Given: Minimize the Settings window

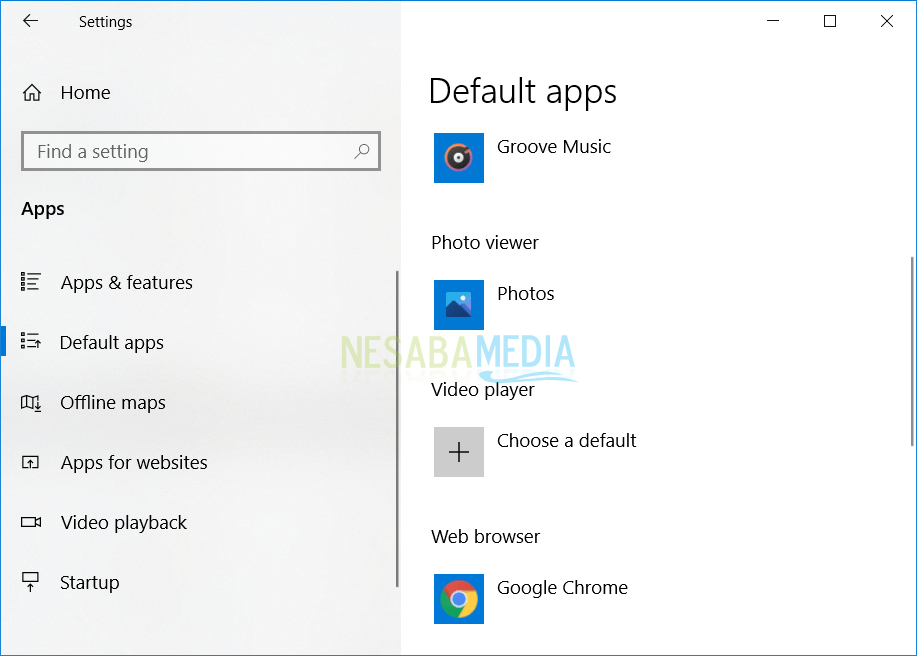Looking at the screenshot, I should (x=773, y=21).
